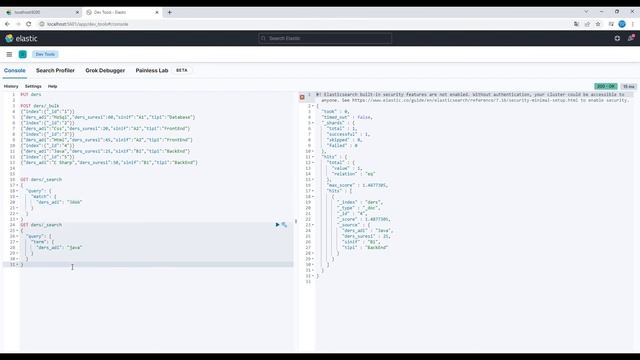Collapse the fold arrow on editor line 25
The width and height of the screenshot is (640, 360).
(17, 231)
